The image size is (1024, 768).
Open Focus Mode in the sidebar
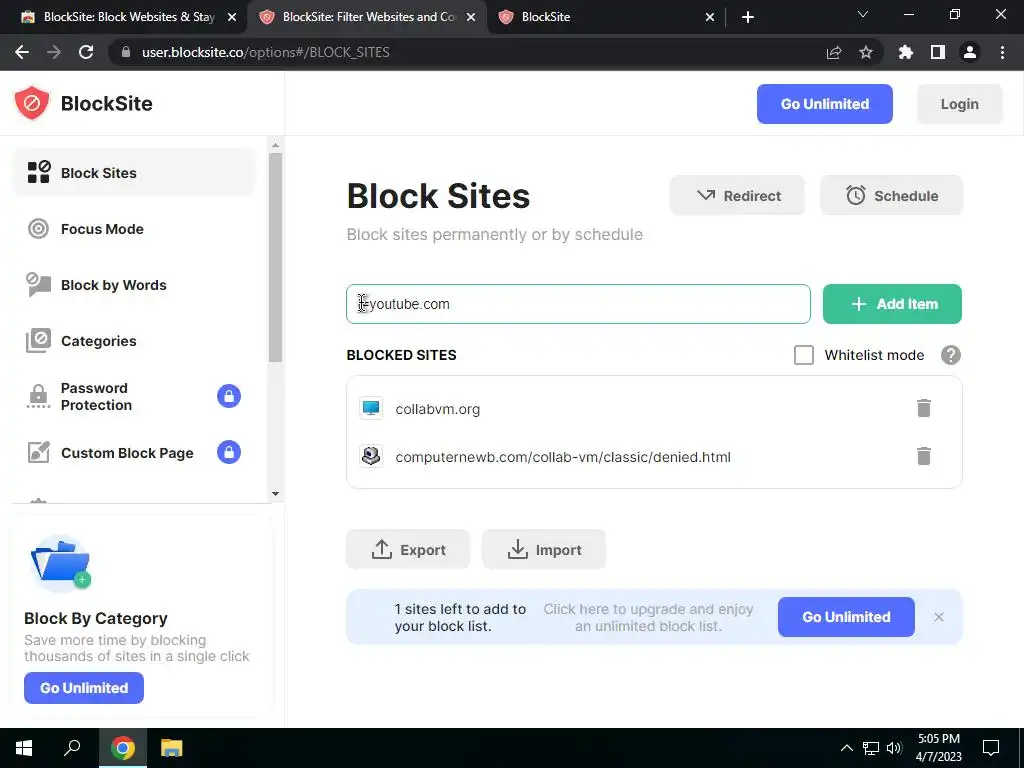point(133,229)
